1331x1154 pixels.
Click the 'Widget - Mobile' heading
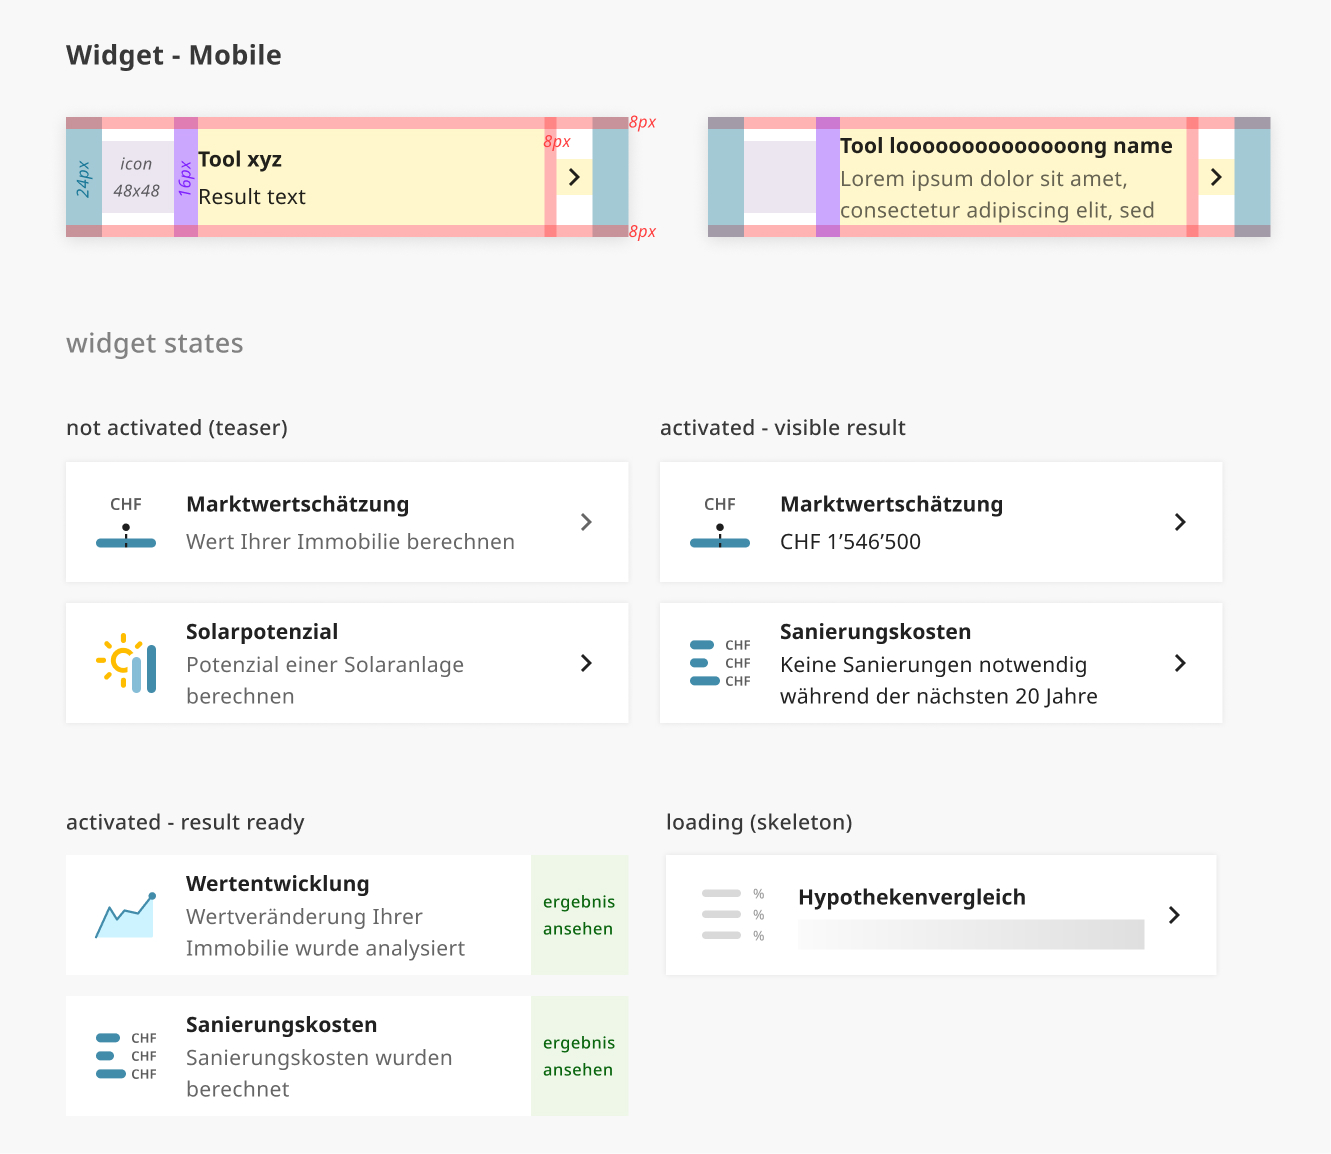click(x=174, y=55)
